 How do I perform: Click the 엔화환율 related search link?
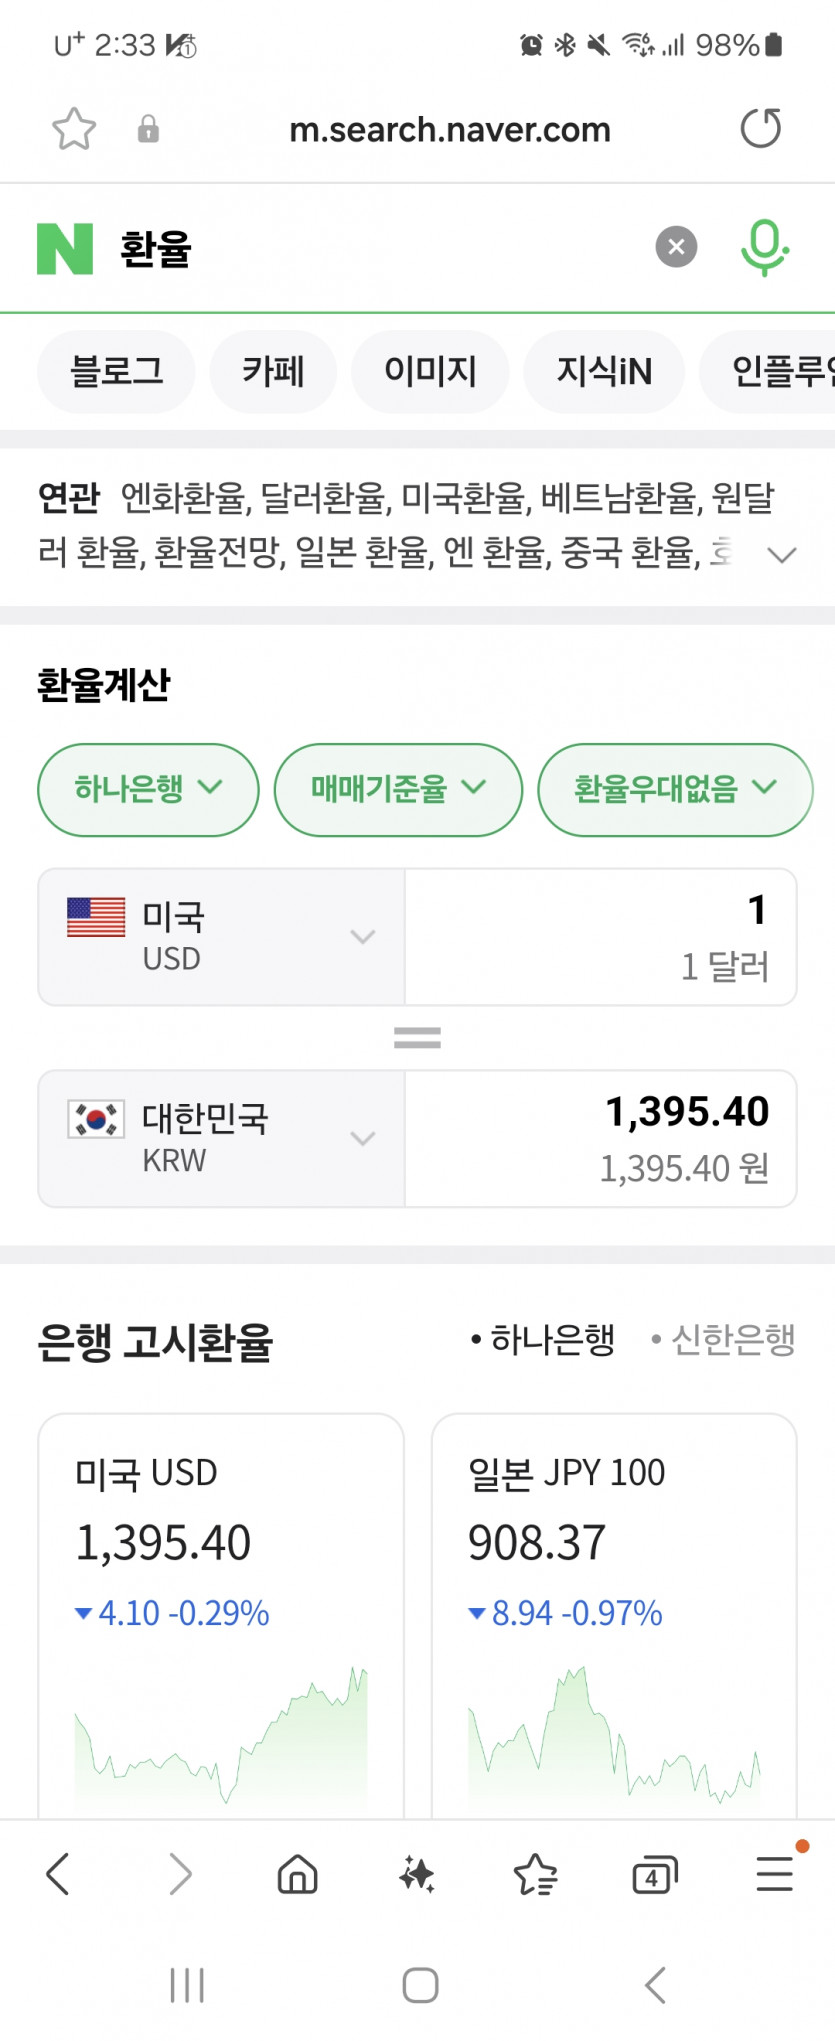click(x=184, y=497)
